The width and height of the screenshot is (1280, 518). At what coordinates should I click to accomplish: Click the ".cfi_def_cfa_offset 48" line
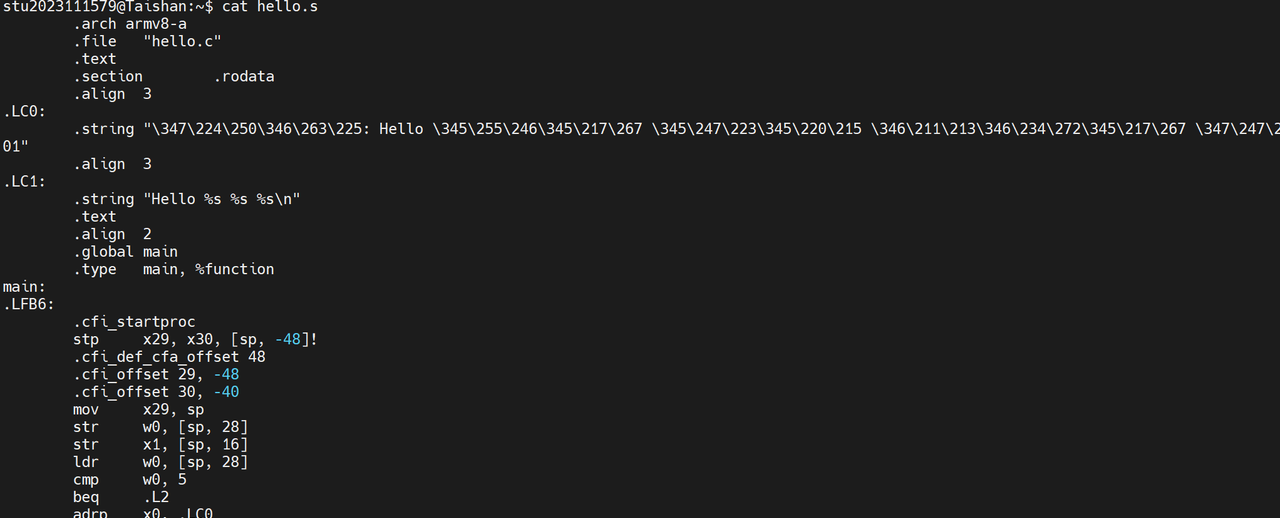point(169,356)
